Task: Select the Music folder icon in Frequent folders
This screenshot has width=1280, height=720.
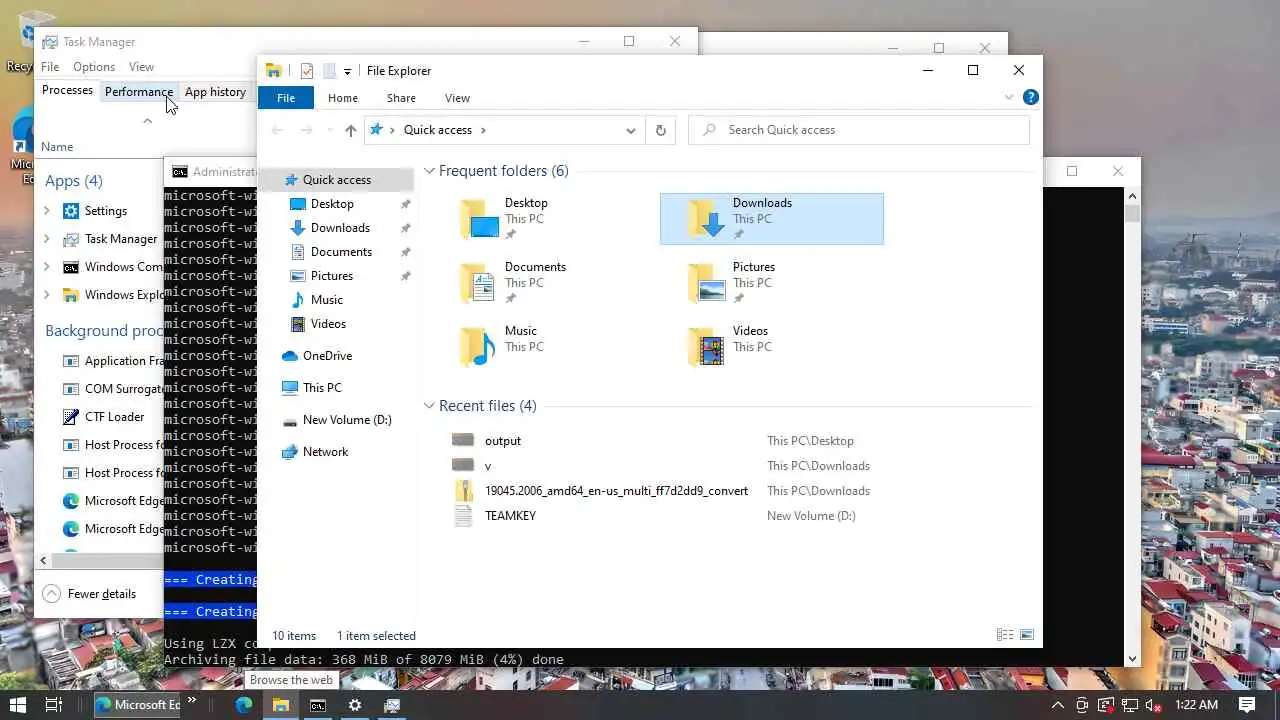Action: [x=478, y=347]
